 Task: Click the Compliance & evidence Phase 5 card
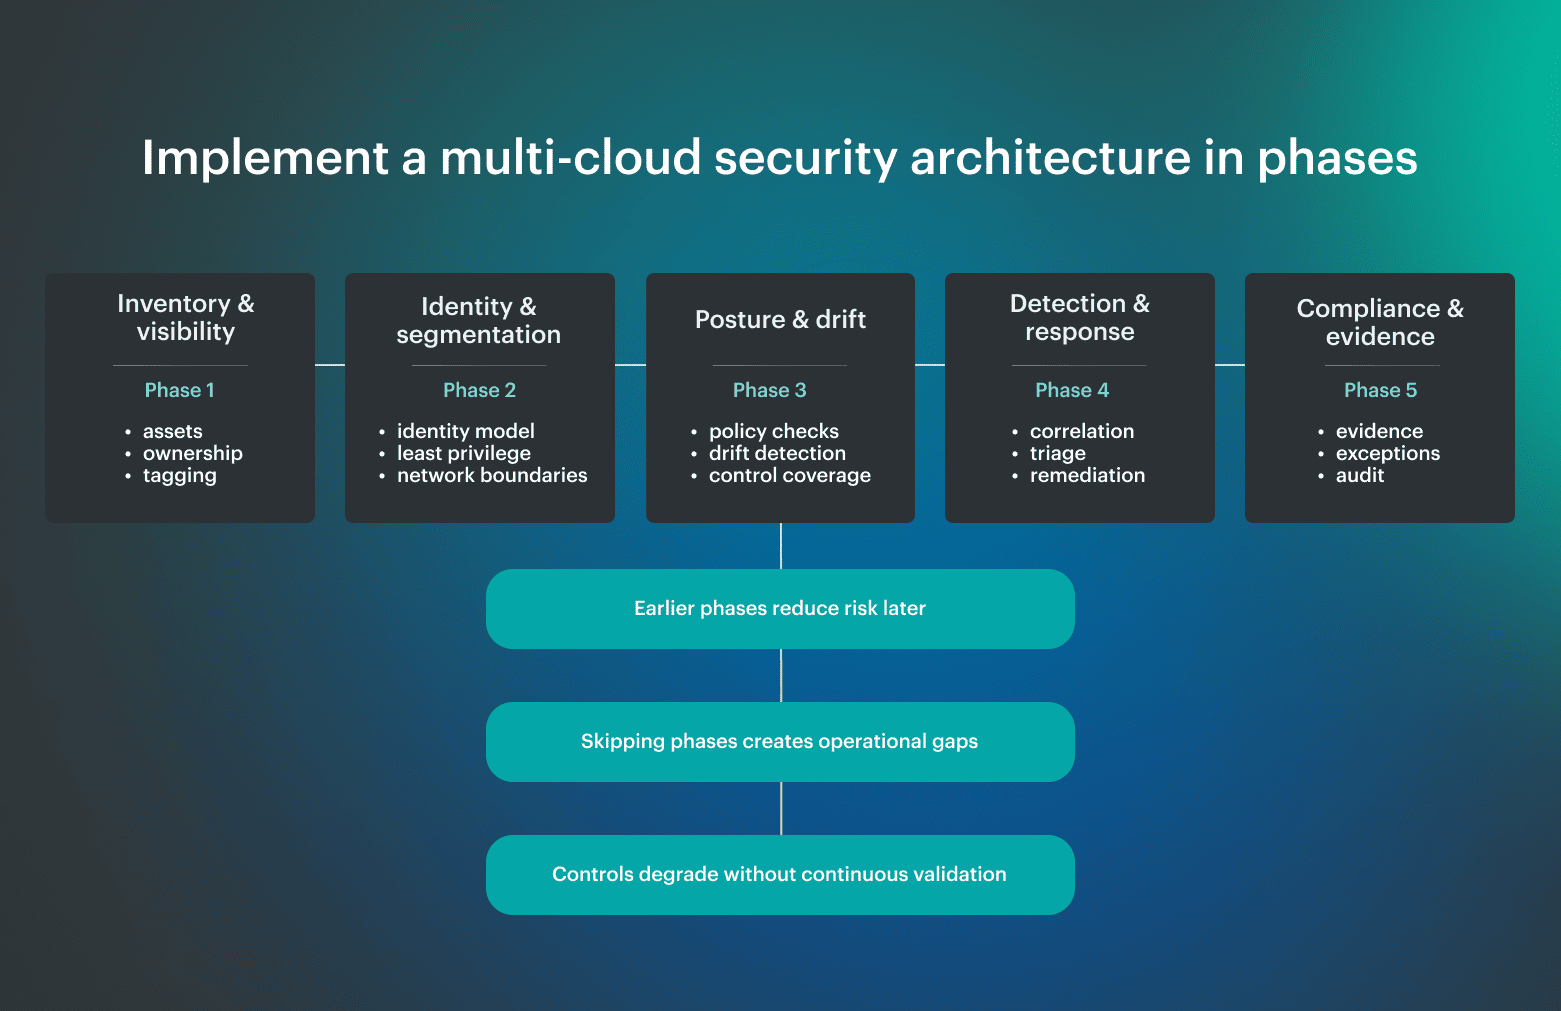1379,397
